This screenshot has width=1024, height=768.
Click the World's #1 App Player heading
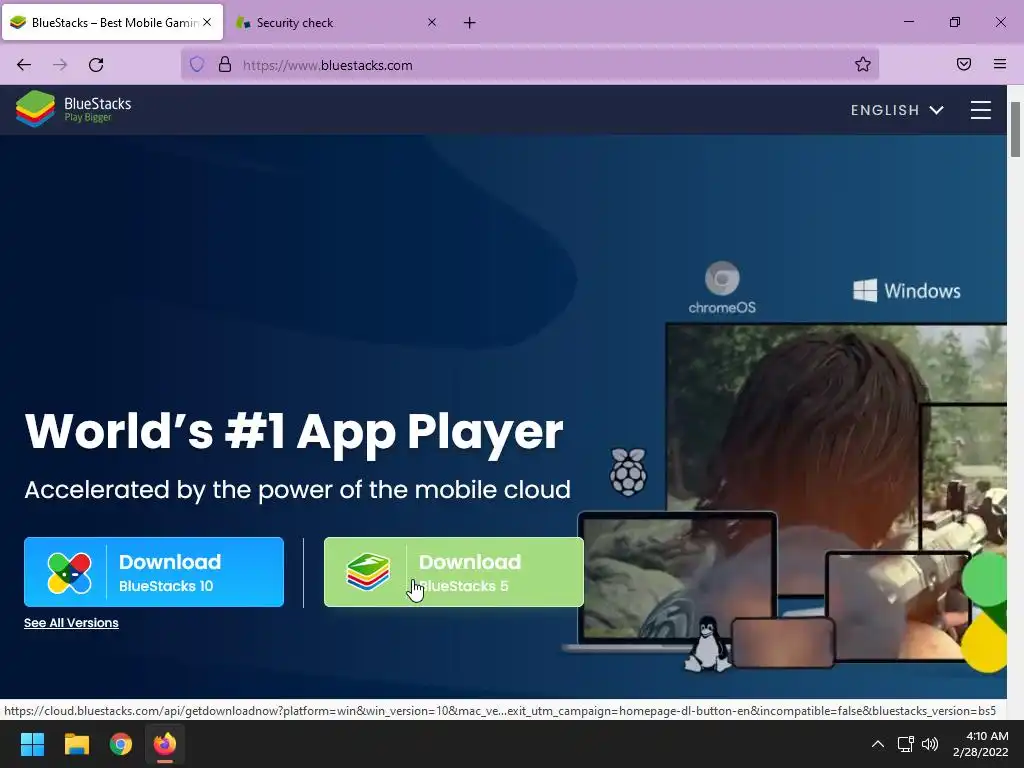294,432
